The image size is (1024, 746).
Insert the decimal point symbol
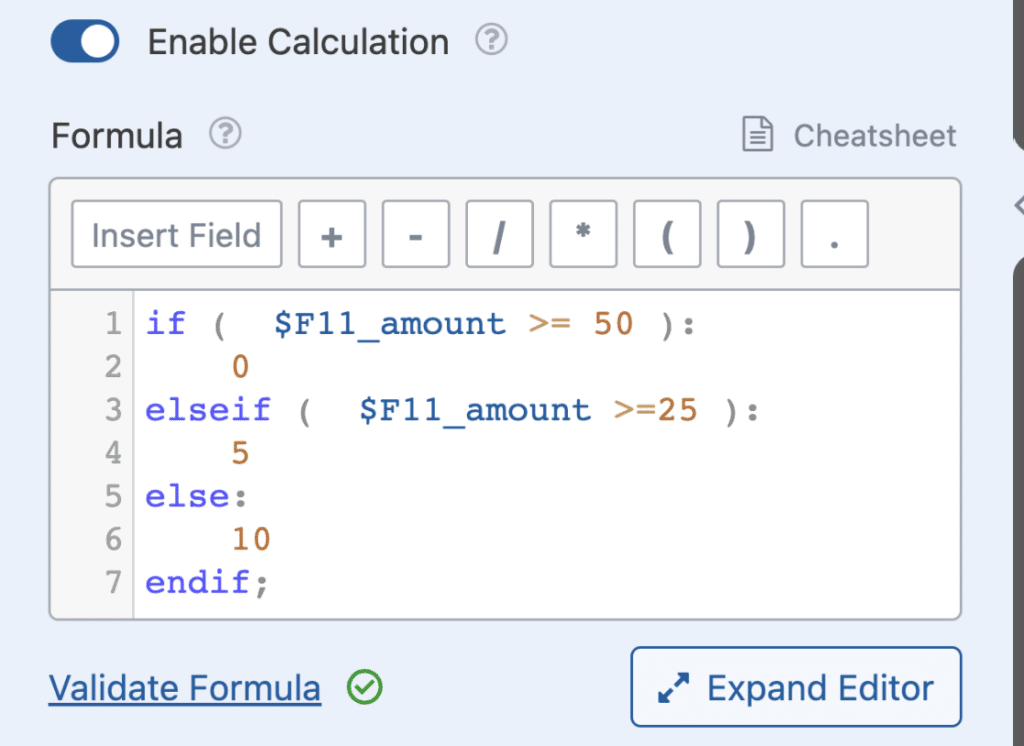coord(835,236)
